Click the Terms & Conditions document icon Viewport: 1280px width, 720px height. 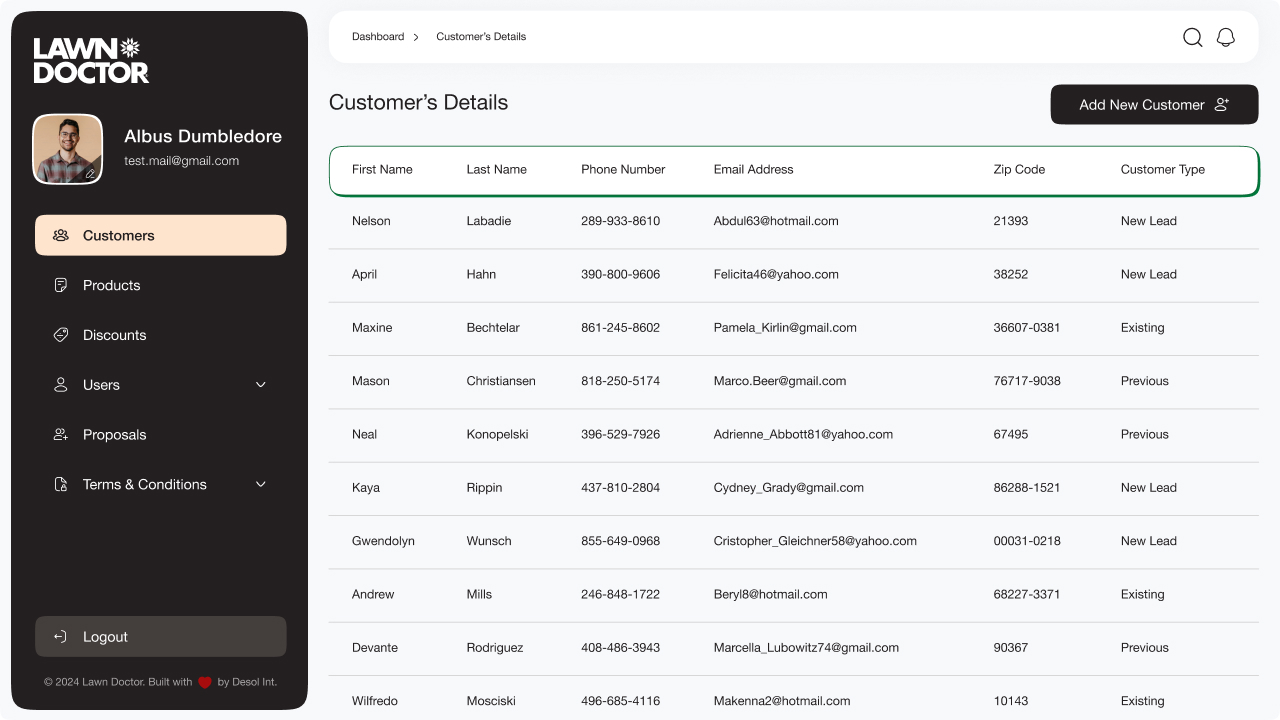point(61,484)
